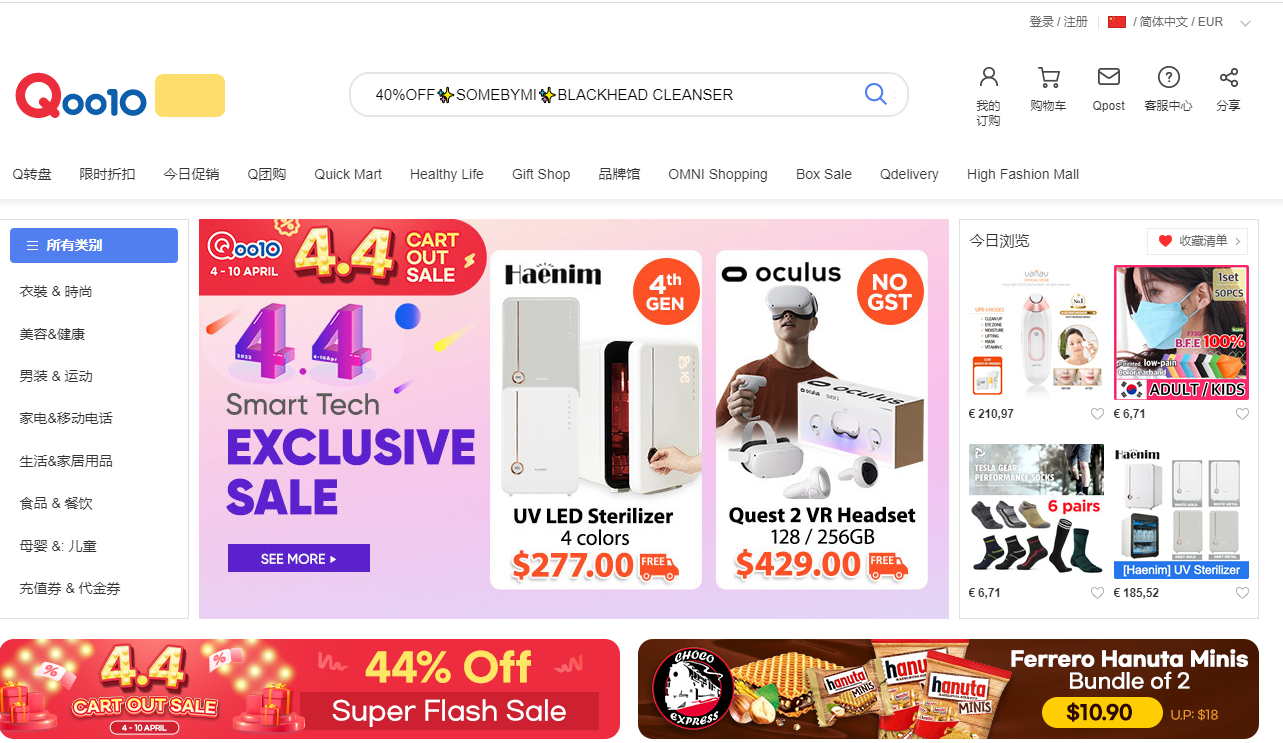The height and width of the screenshot is (743, 1283).
Task: Expand the 收藏清单 wishlist chevron
Action: point(1238,241)
